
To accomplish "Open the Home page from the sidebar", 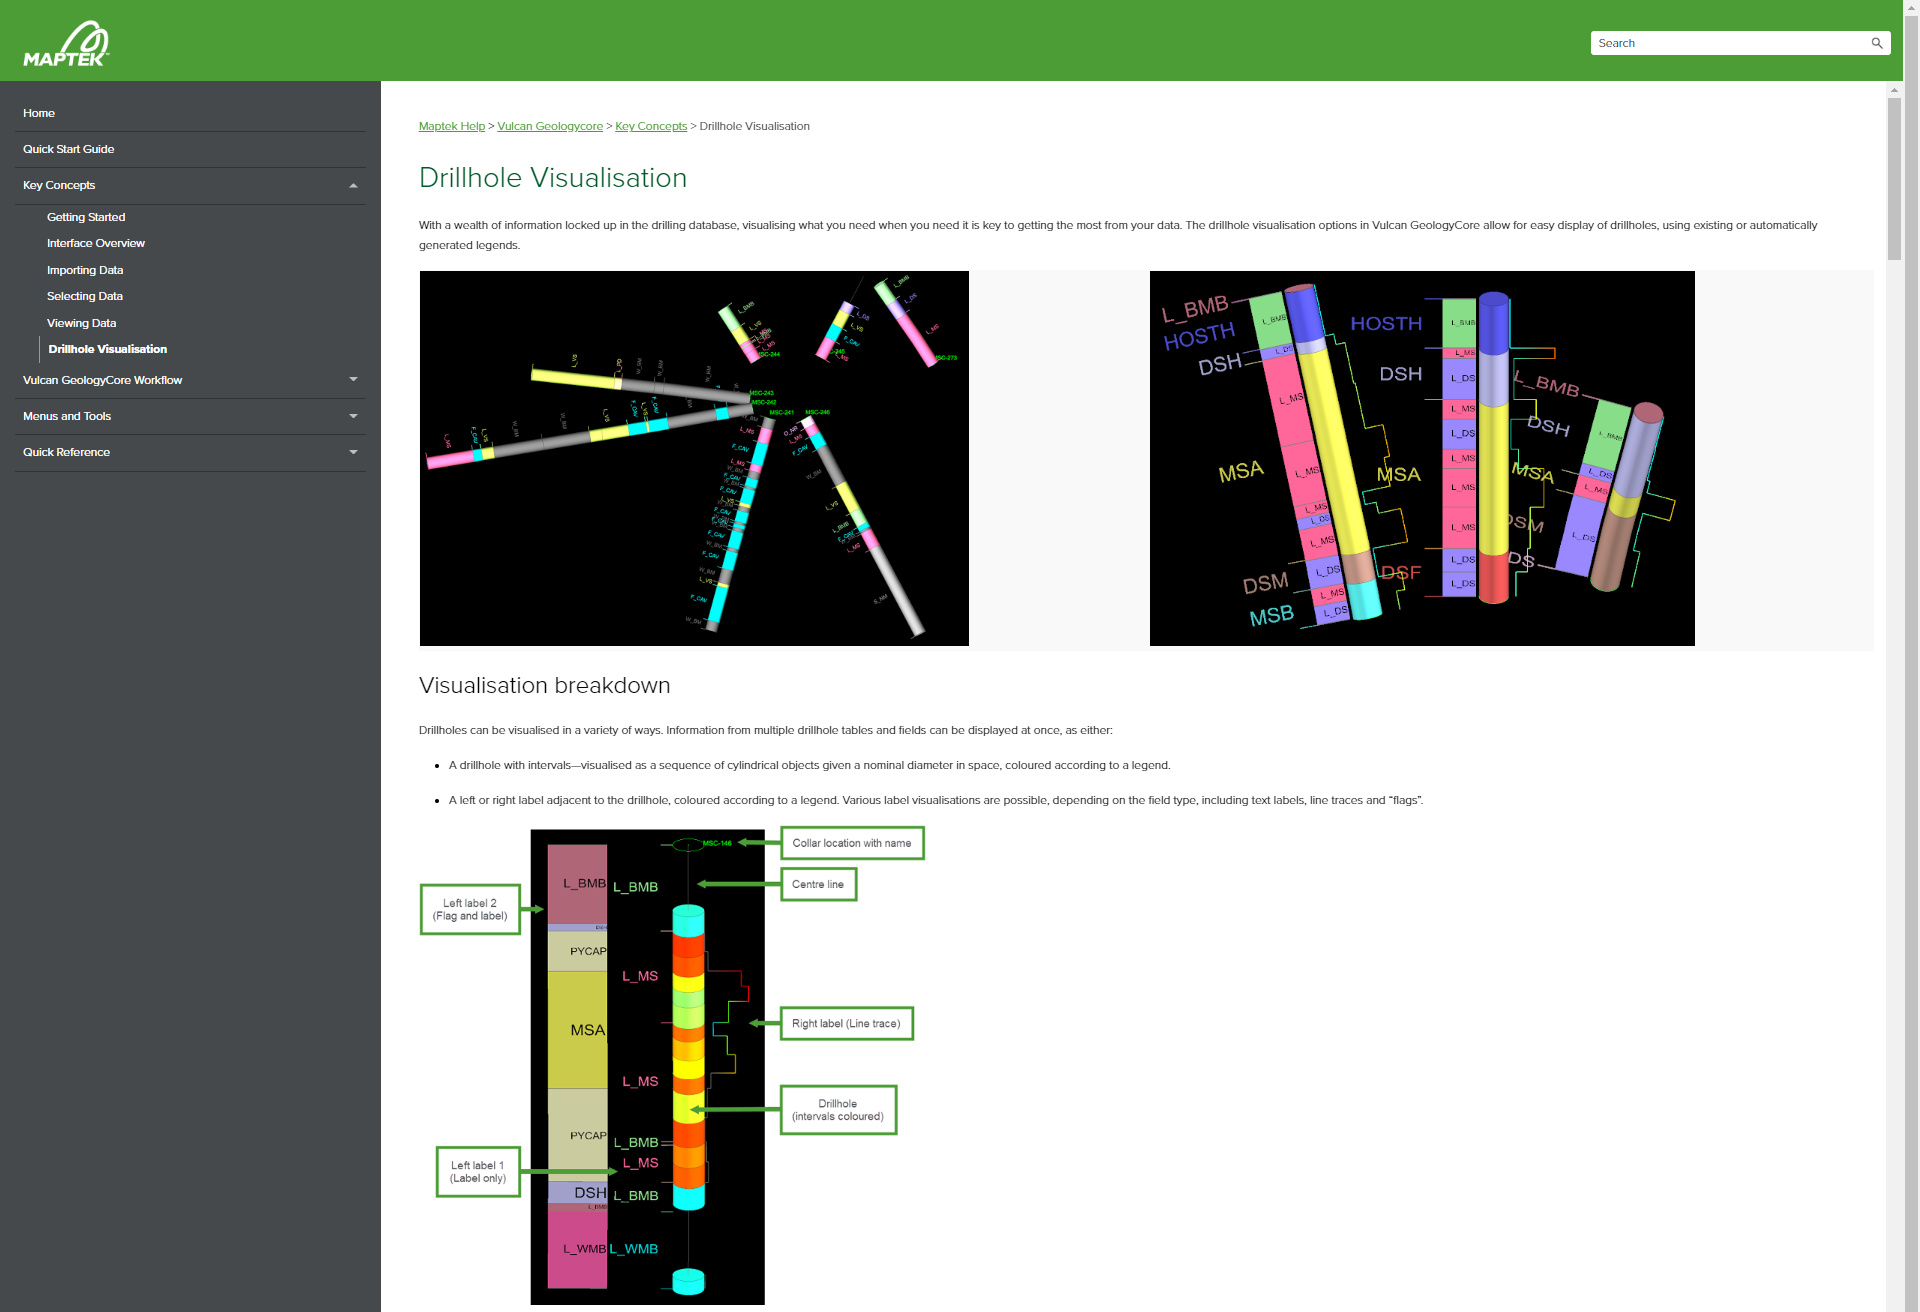I will tap(38, 113).
